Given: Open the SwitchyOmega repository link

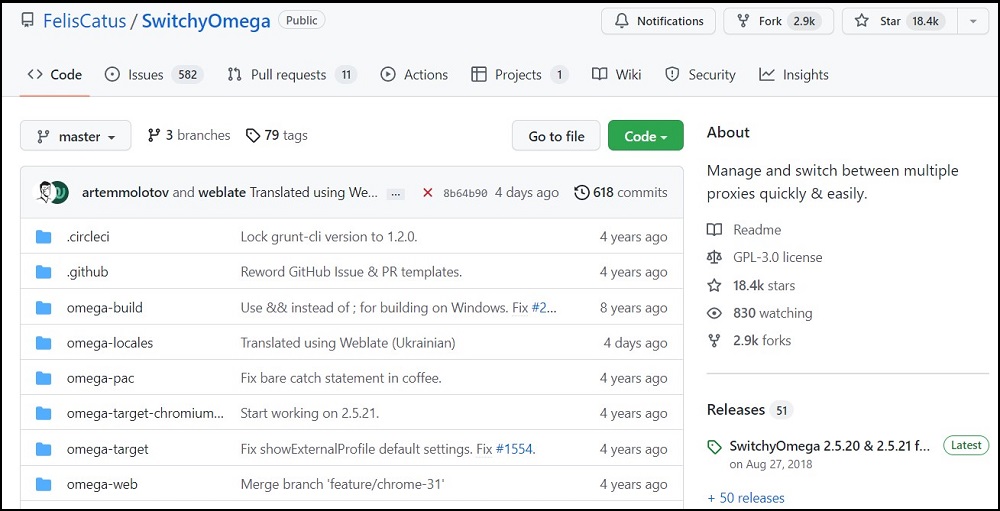Looking at the screenshot, I should (x=206, y=21).
